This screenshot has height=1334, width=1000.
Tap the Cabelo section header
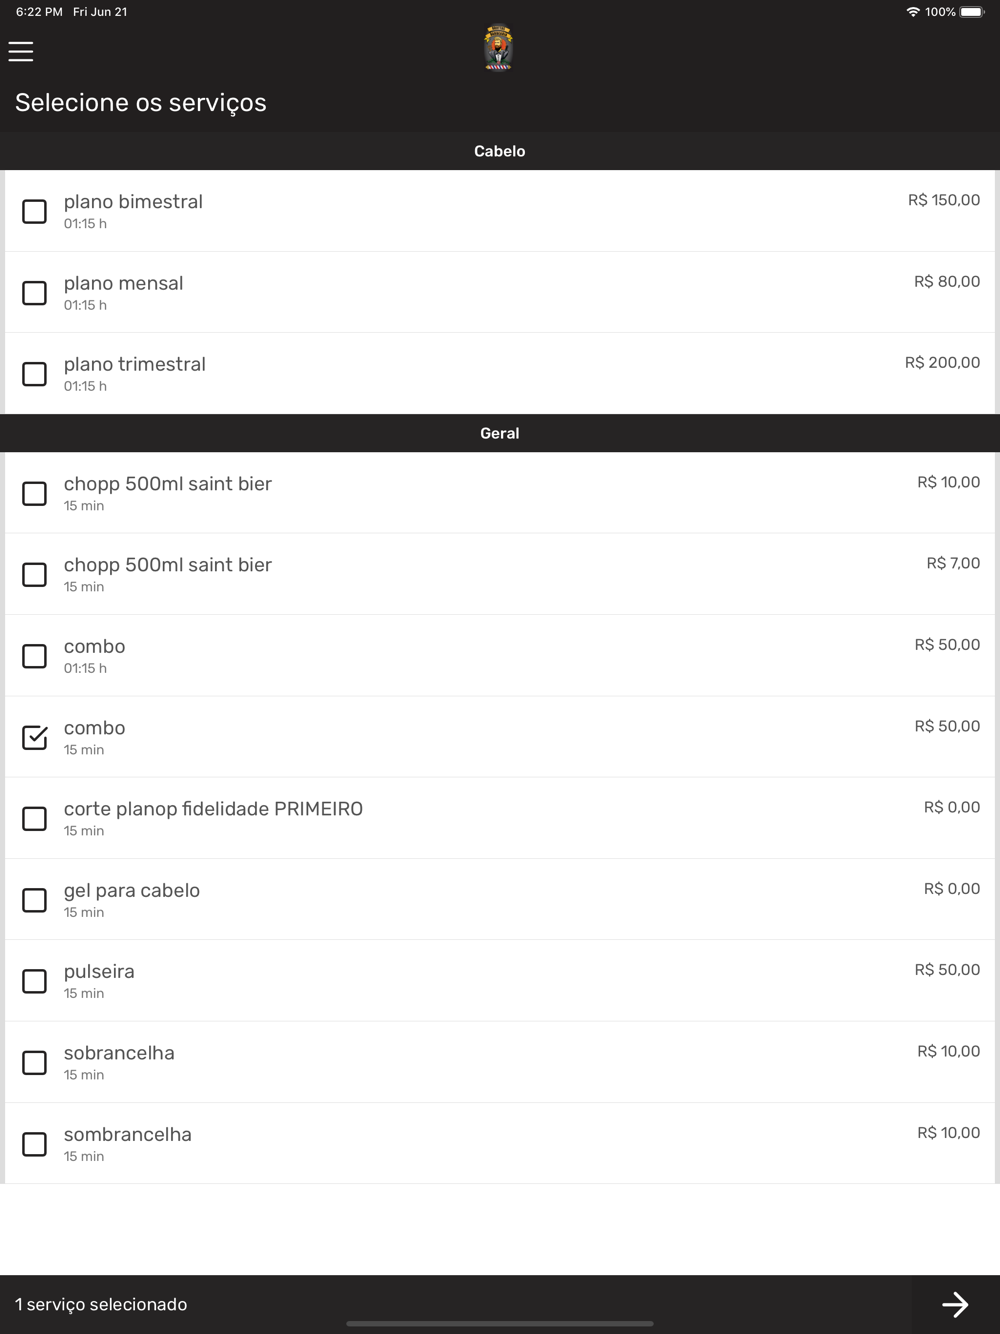point(500,151)
